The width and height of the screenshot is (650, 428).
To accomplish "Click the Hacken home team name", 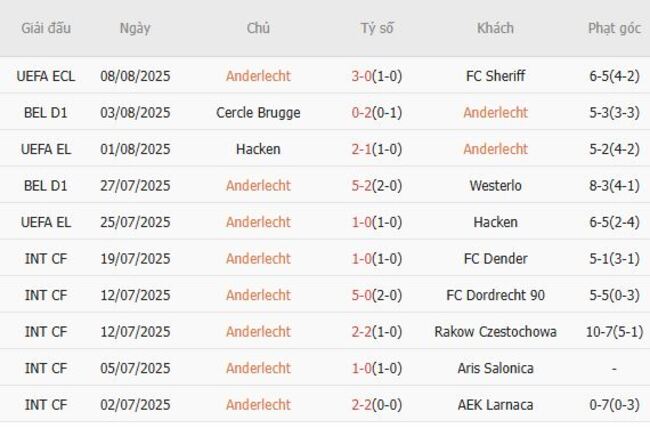I will (x=258, y=149).
